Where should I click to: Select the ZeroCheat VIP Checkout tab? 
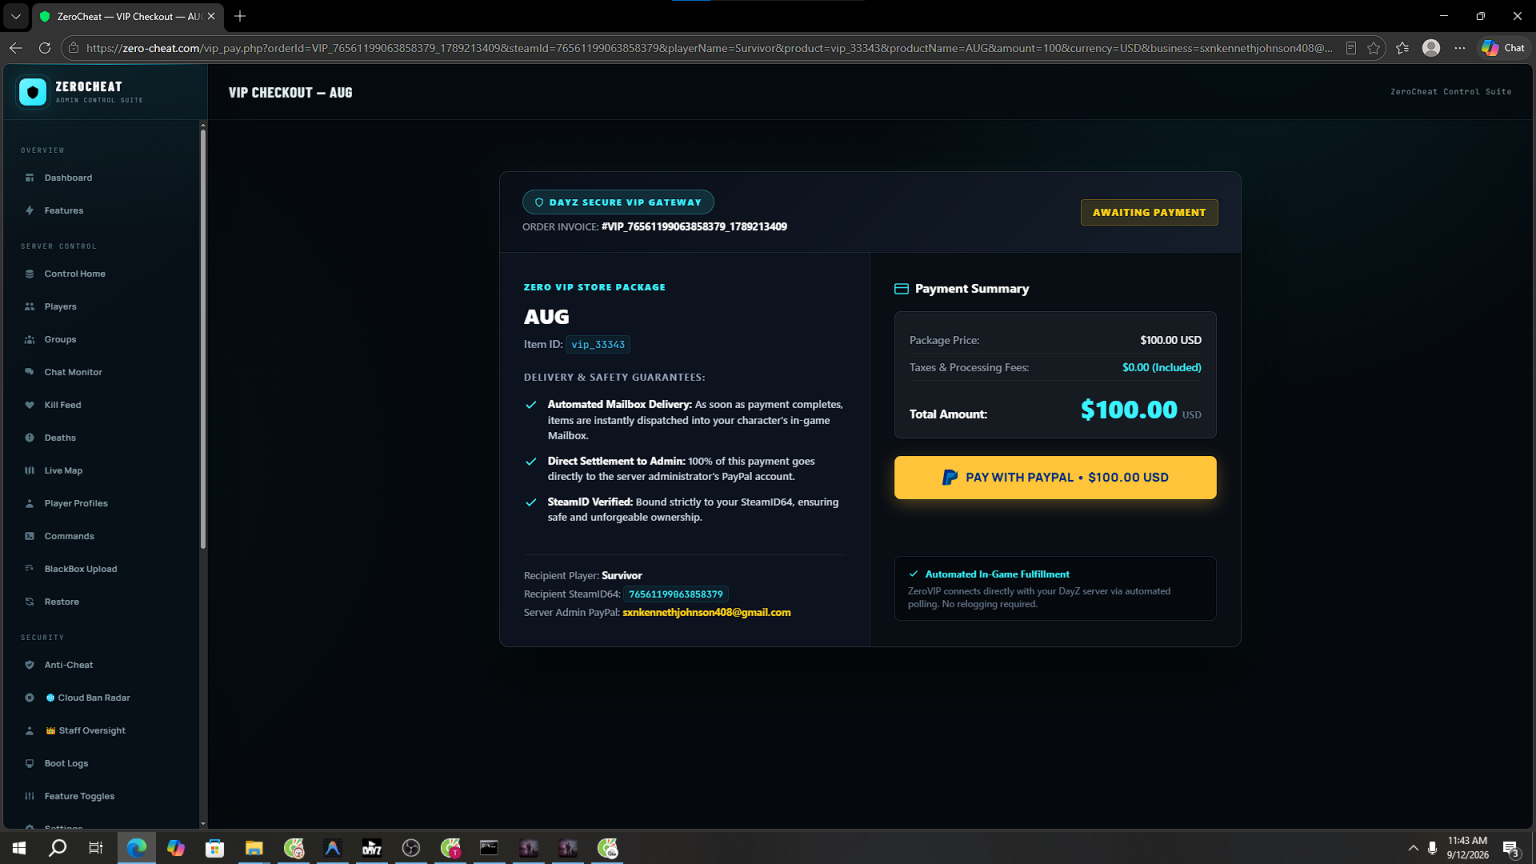127,16
